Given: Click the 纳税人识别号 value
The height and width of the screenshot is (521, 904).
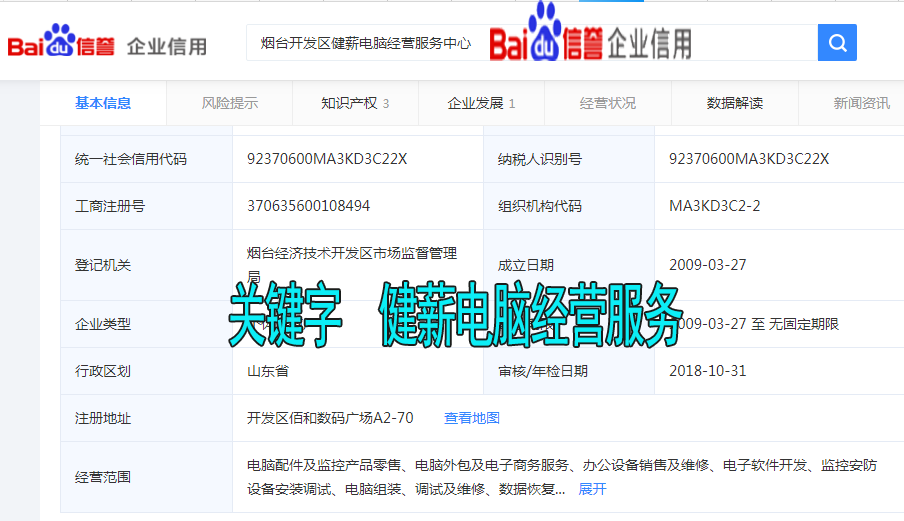Looking at the screenshot, I should pyautogui.click(x=749, y=159).
